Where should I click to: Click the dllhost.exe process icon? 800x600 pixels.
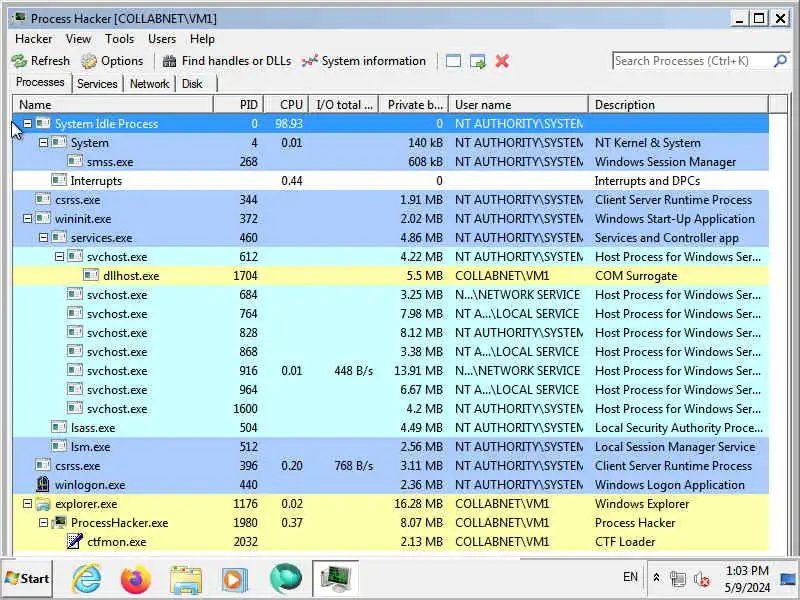coord(91,276)
